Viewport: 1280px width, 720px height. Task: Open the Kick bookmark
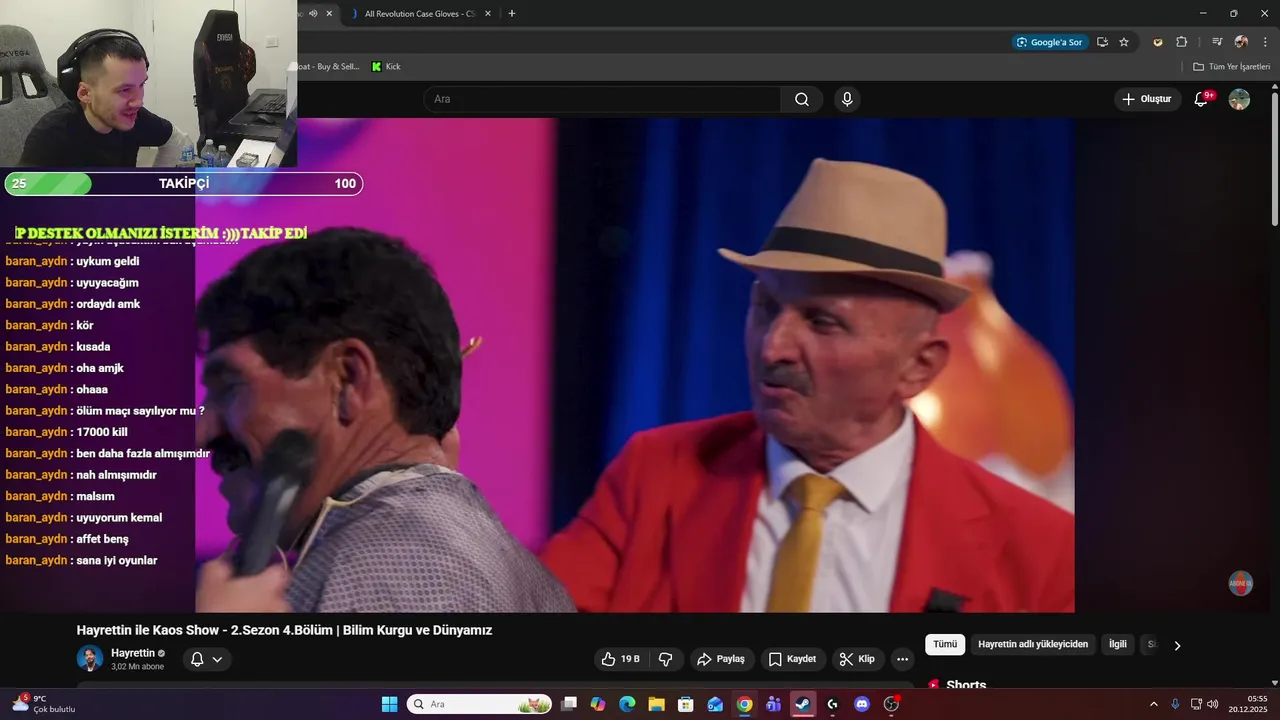(386, 67)
